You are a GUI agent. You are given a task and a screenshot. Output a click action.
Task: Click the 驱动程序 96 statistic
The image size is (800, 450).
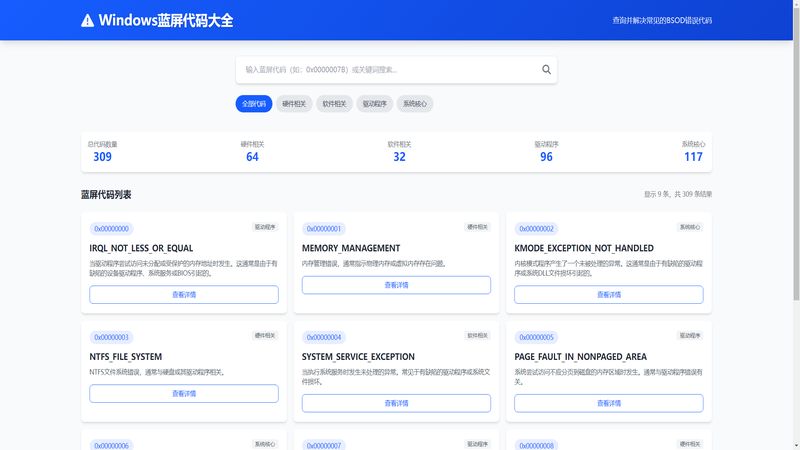coord(546,151)
